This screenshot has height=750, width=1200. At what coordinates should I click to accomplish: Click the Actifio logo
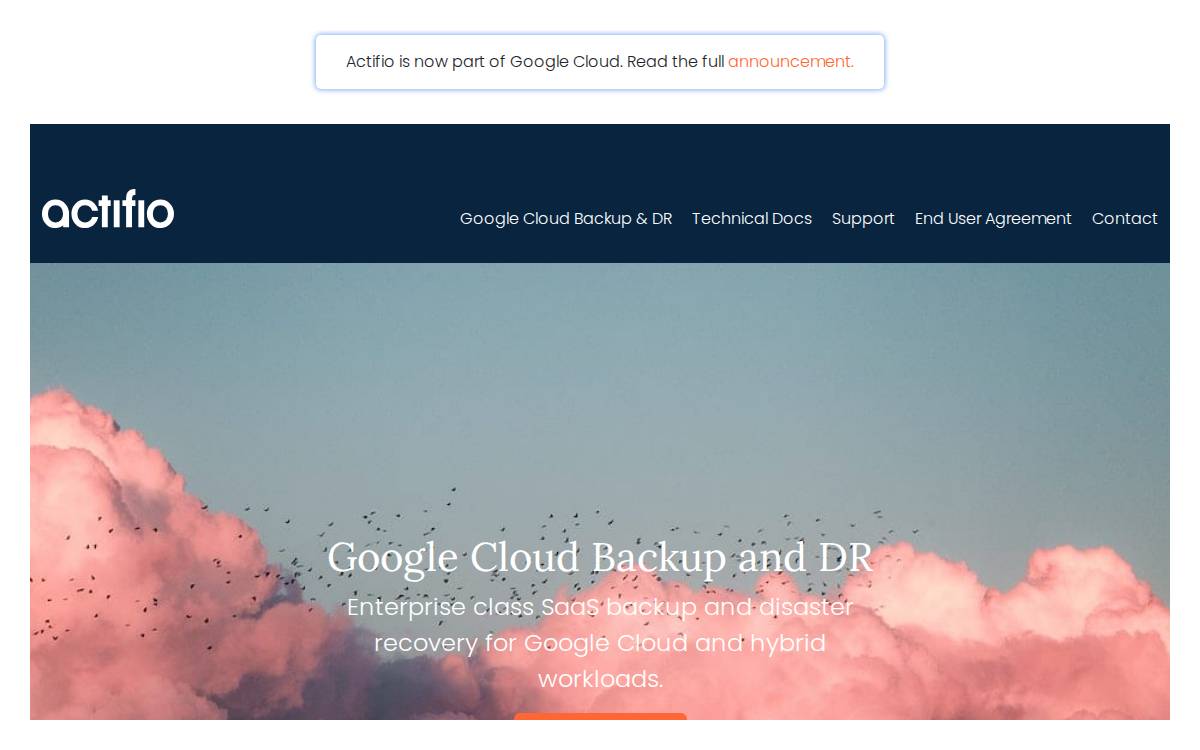[x=108, y=211]
